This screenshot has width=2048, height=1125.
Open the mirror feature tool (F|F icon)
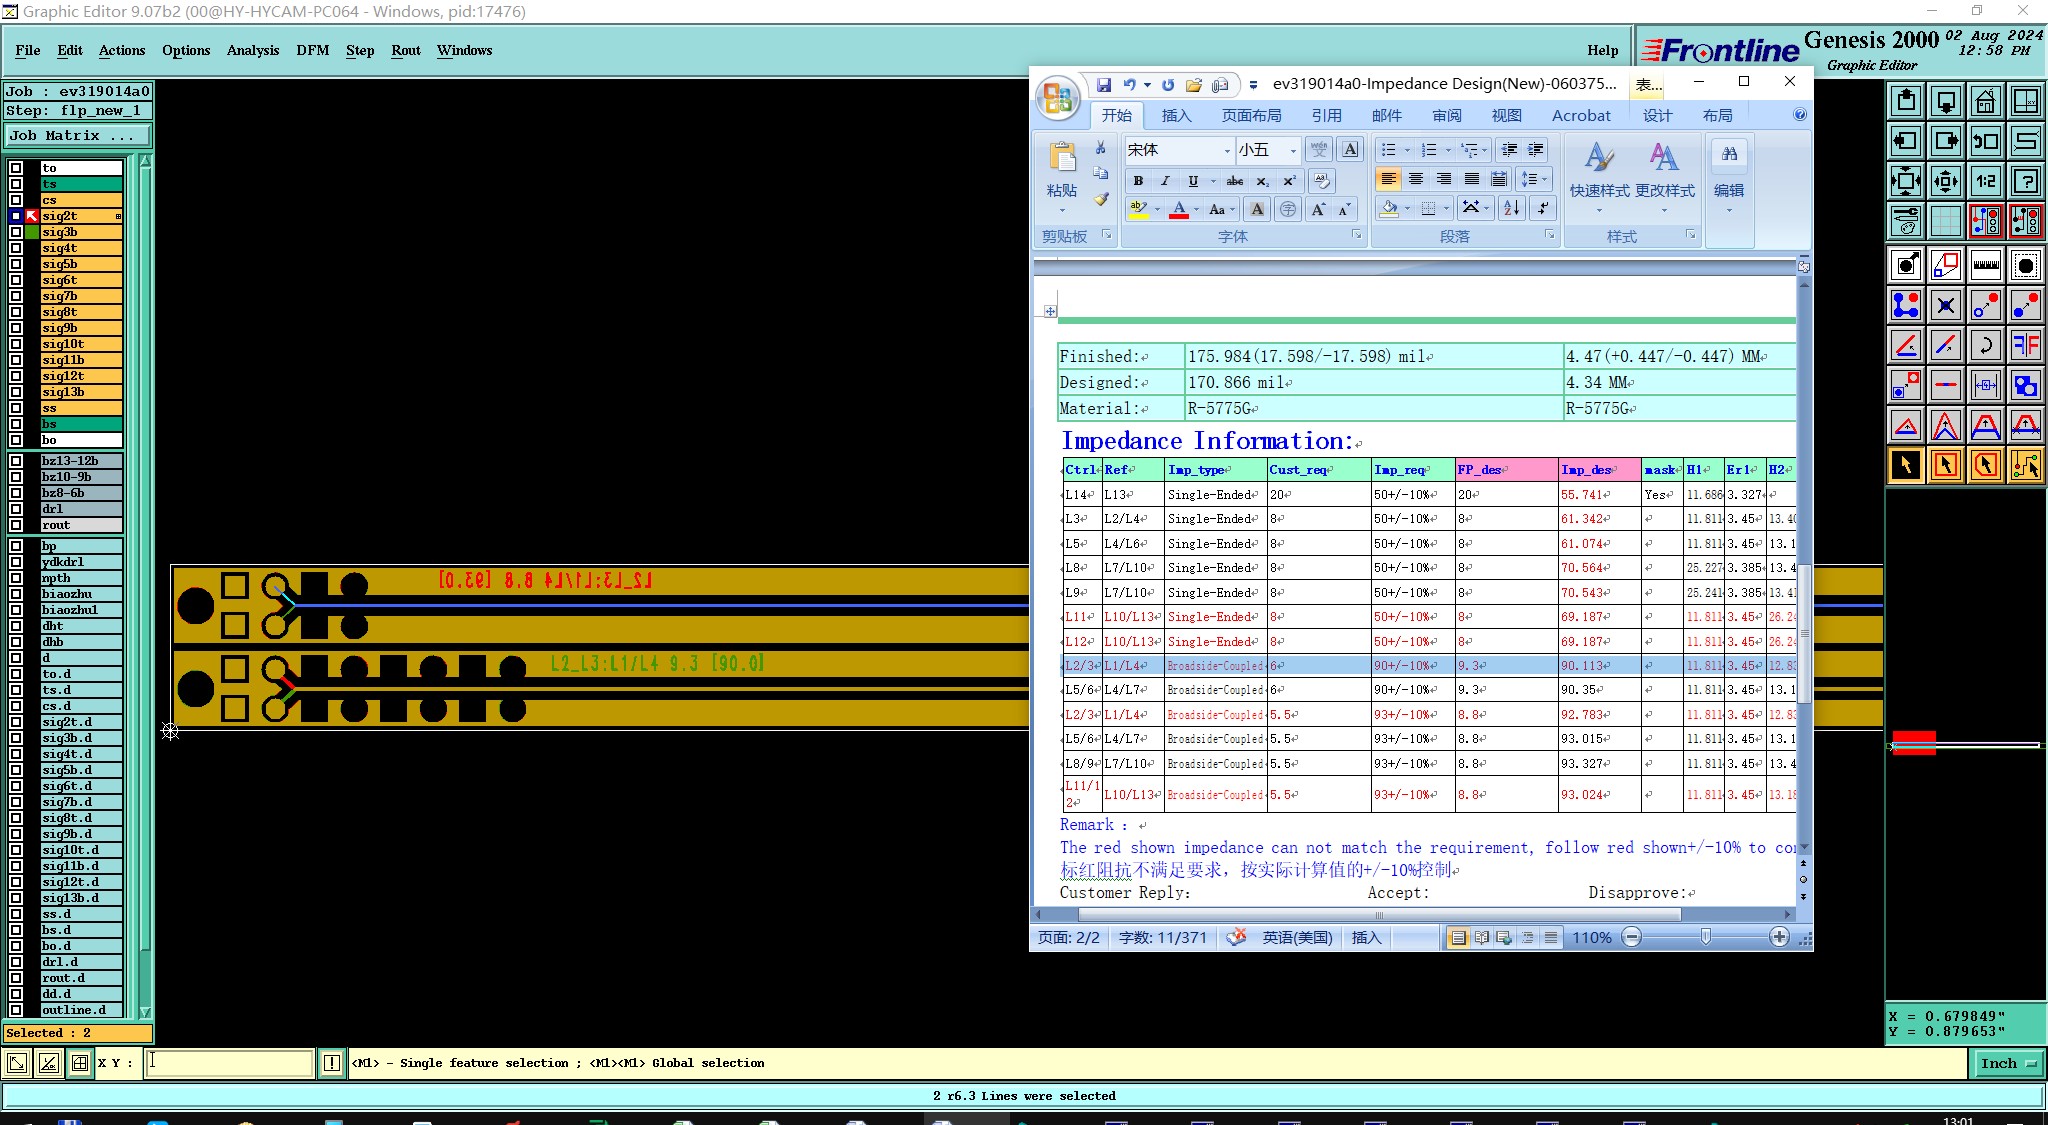[2025, 345]
